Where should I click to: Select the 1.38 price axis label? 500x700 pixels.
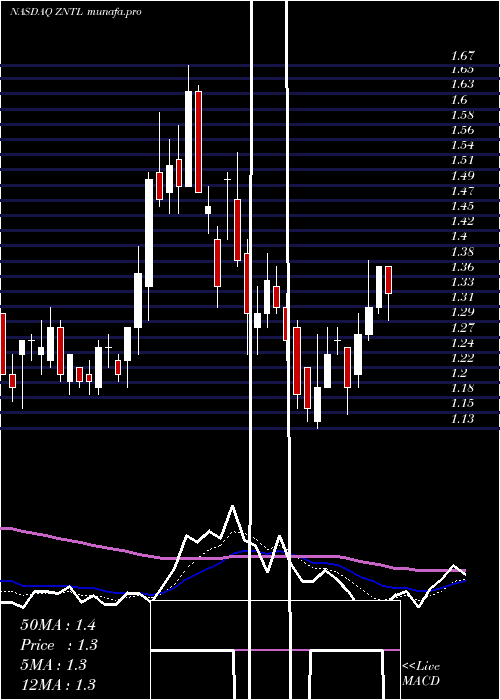462,252
